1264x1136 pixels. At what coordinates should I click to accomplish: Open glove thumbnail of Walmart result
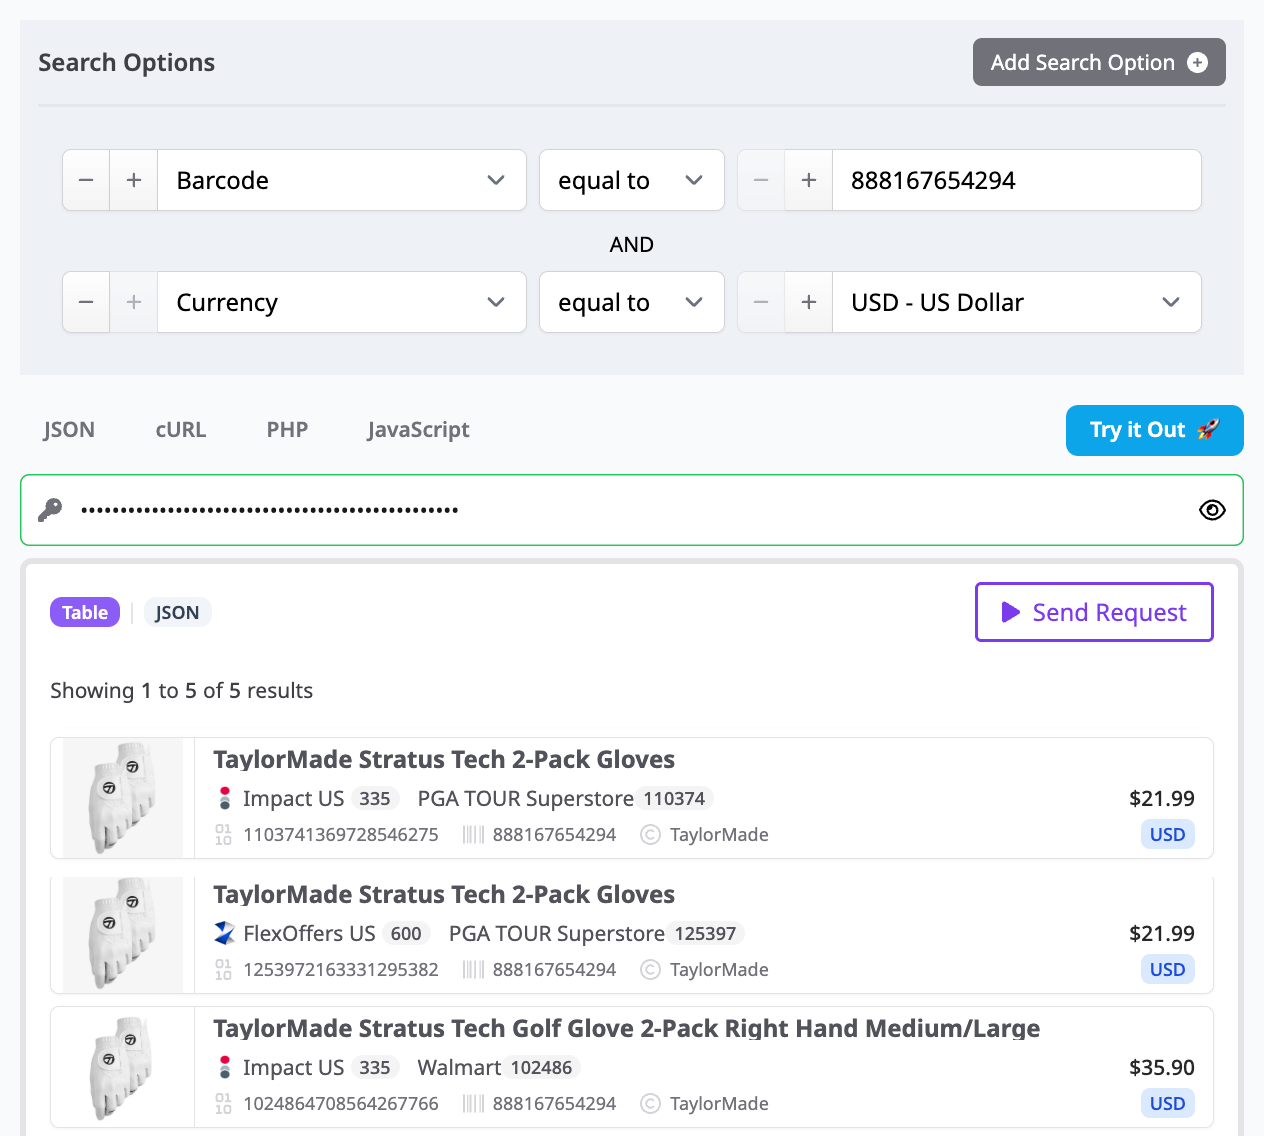123,1067
